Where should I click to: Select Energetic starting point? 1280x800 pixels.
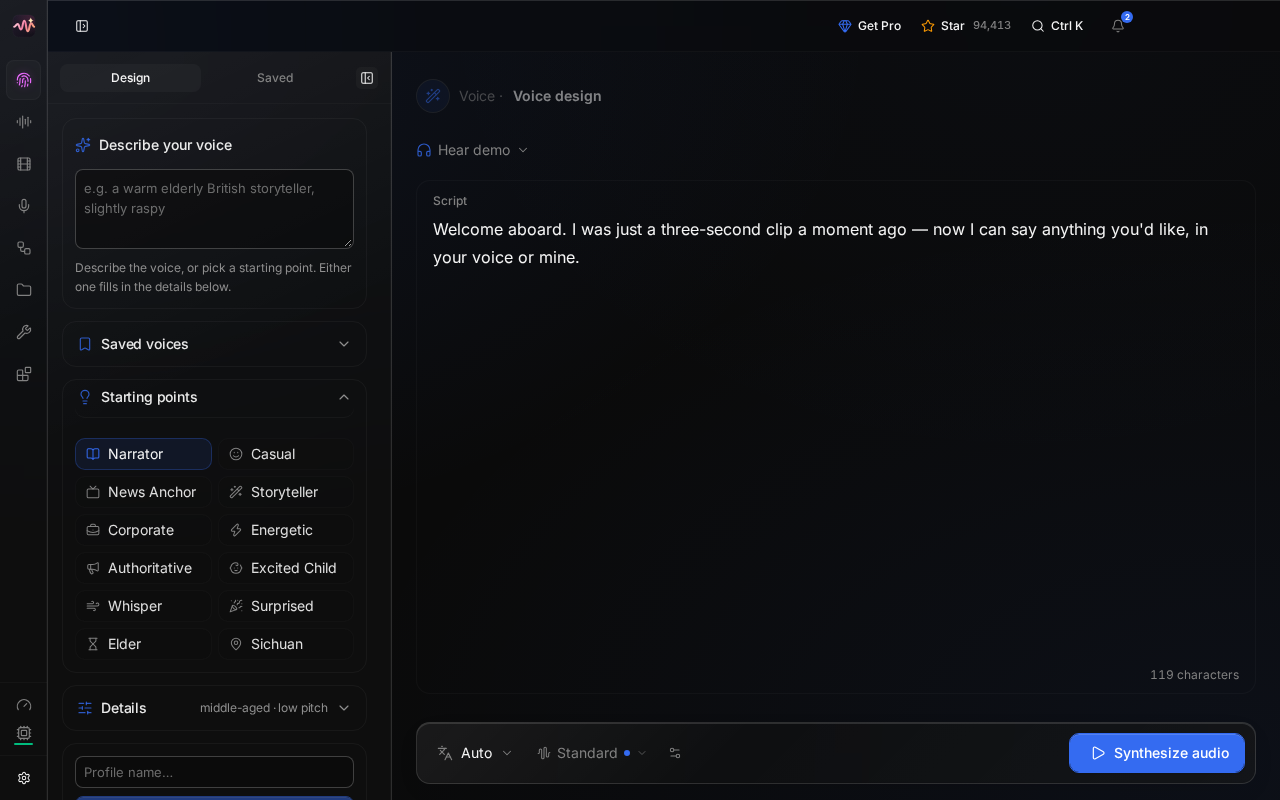click(286, 530)
